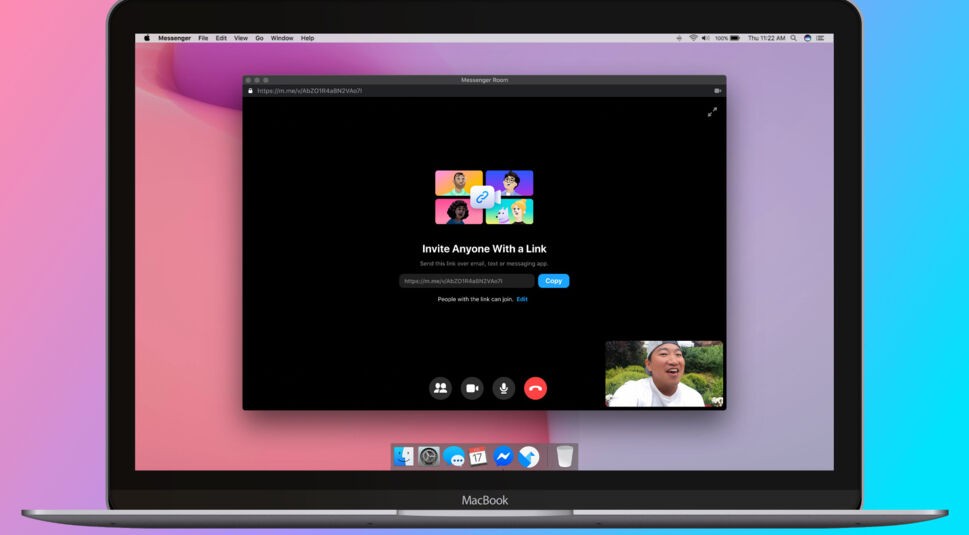Open the Edit menu in the menu bar

point(221,38)
